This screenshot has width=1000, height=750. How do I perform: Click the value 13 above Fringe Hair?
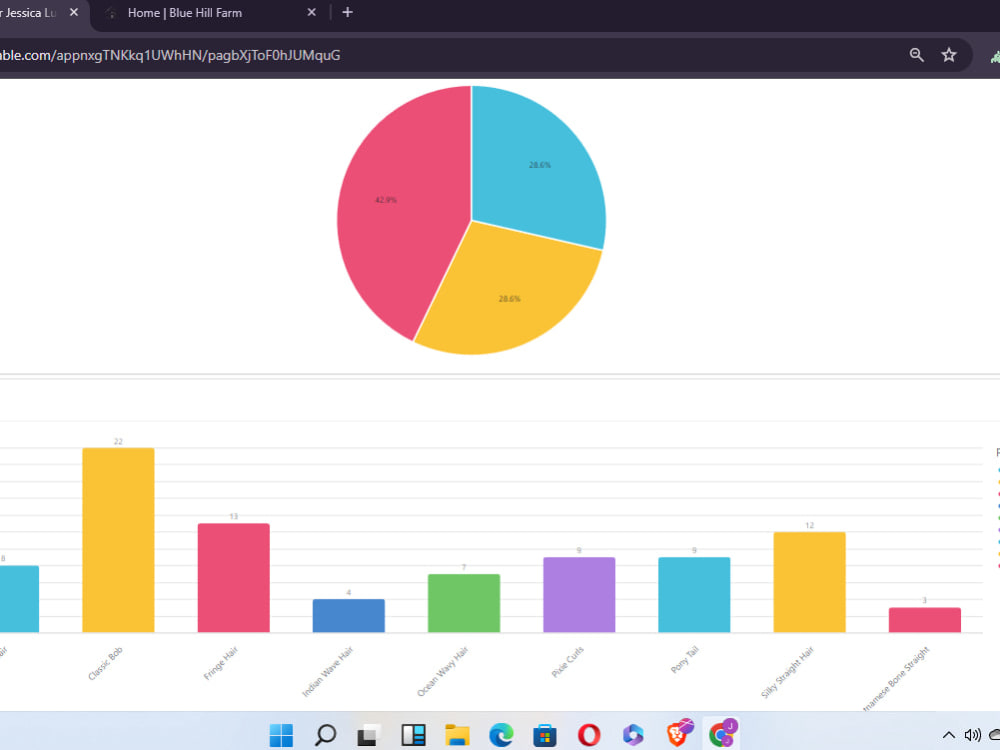(x=233, y=517)
